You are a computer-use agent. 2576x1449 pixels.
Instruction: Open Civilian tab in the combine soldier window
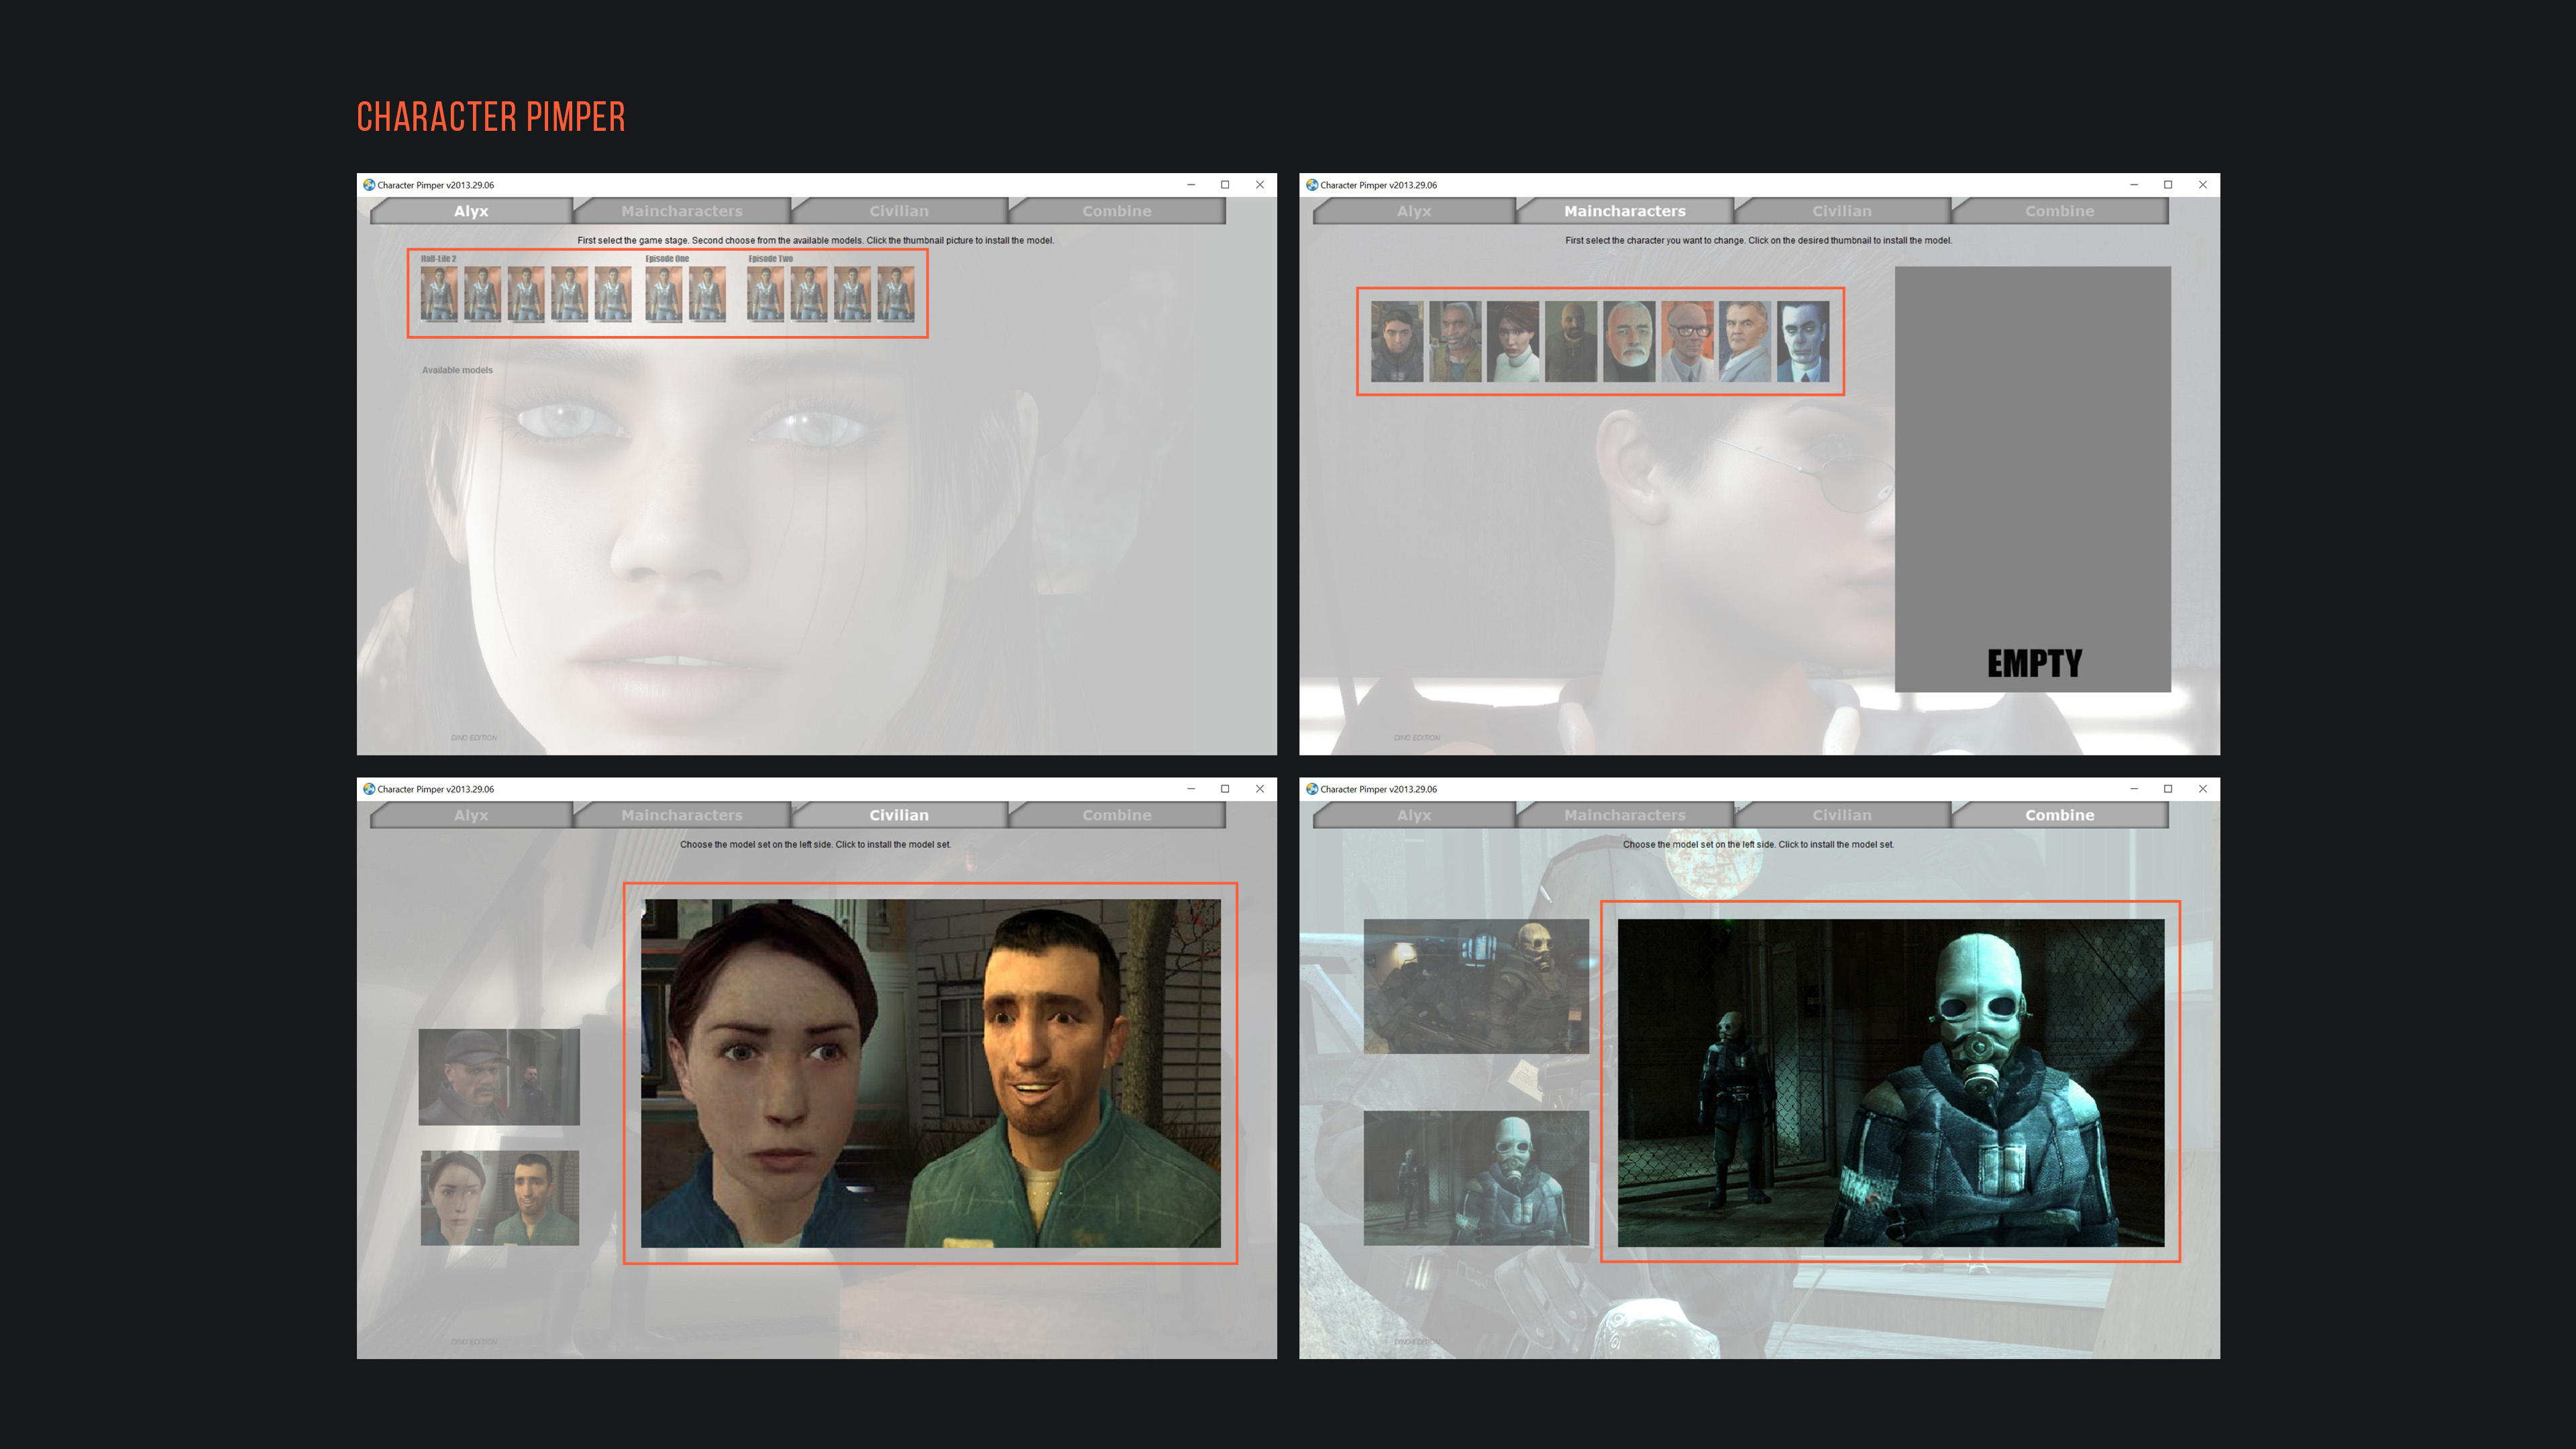(1842, 815)
